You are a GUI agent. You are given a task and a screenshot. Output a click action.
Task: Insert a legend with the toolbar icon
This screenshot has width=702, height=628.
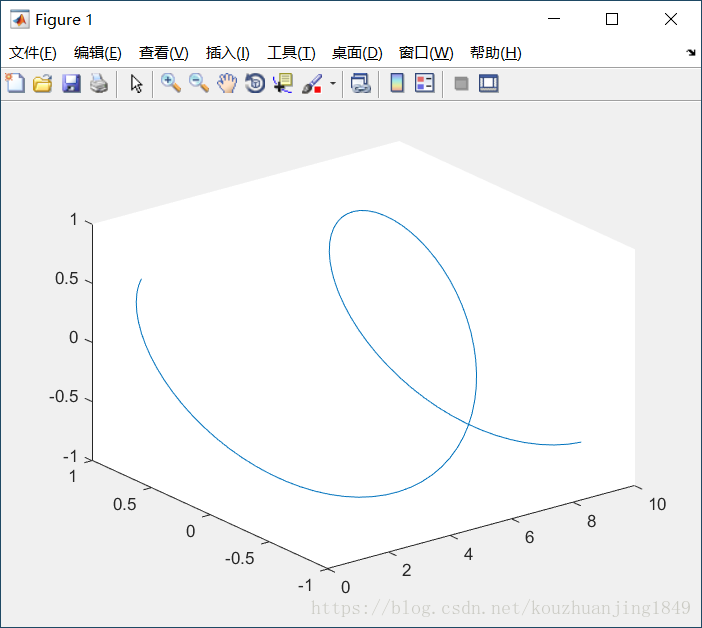pos(424,83)
